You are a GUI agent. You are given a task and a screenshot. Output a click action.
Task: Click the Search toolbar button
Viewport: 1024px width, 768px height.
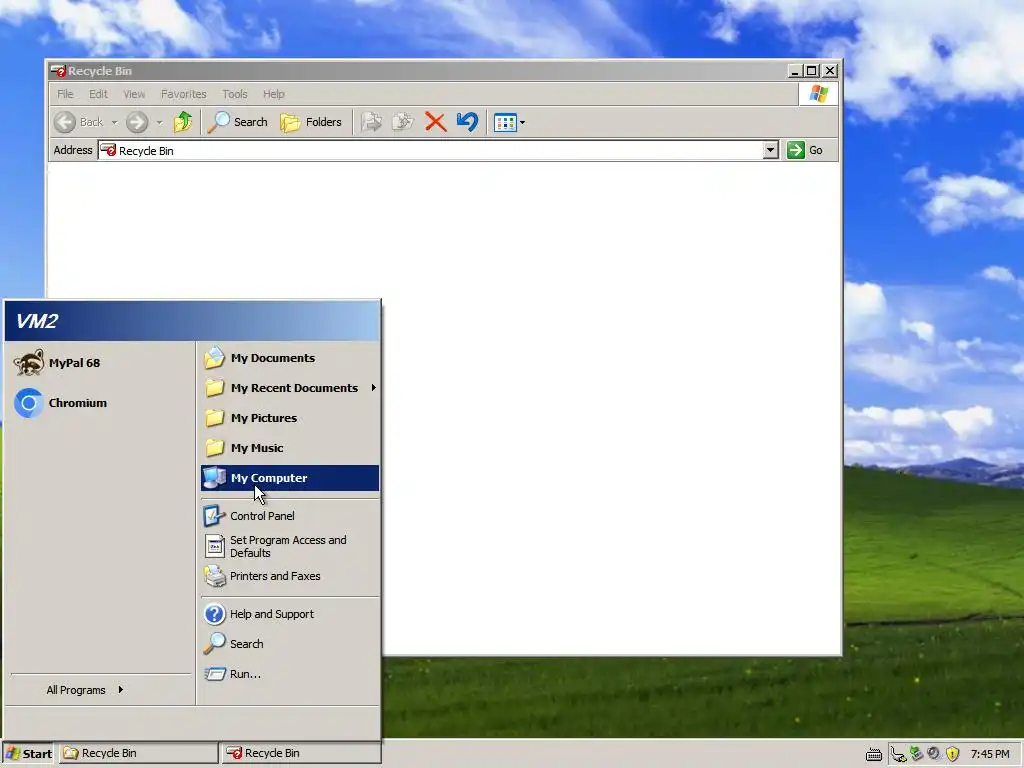(238, 122)
